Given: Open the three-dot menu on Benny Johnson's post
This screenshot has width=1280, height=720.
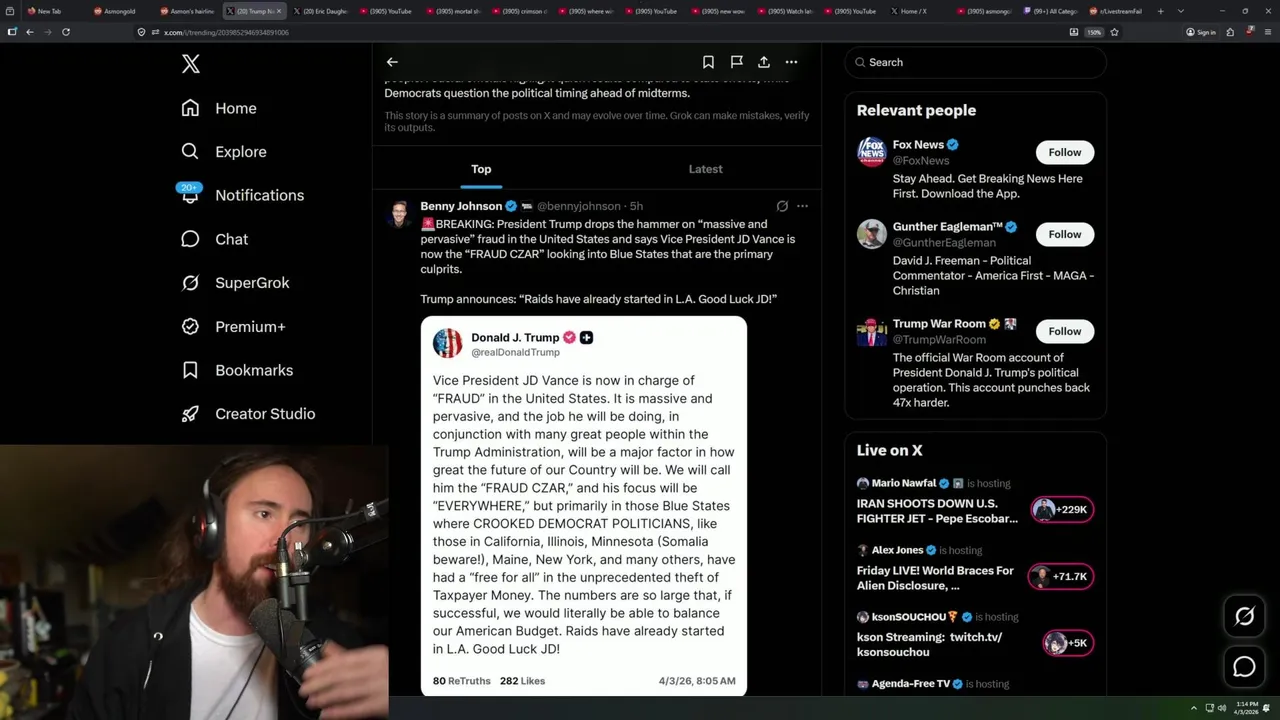Looking at the screenshot, I should coord(802,206).
